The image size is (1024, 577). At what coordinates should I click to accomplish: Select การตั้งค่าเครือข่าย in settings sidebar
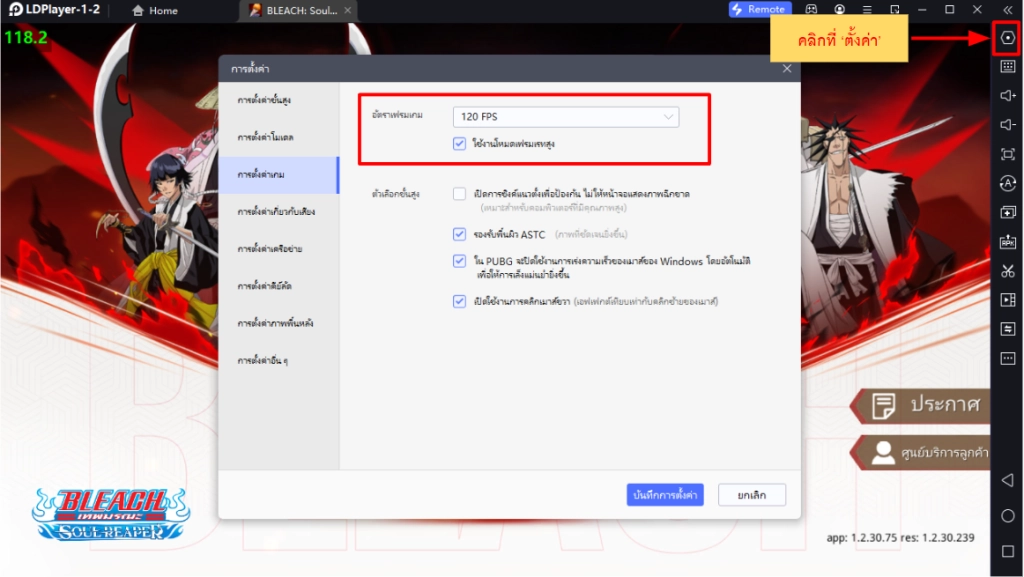(x=279, y=249)
